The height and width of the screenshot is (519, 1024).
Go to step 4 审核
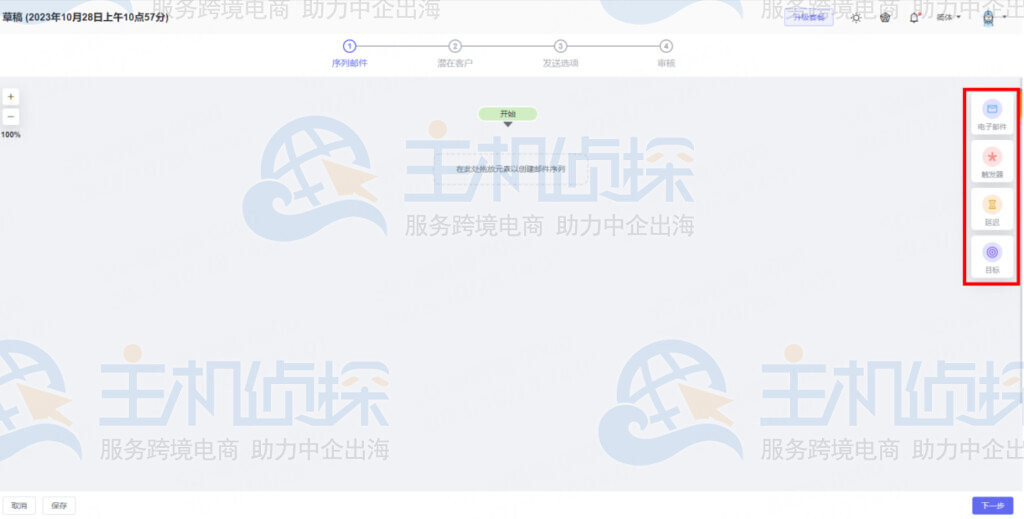[x=665, y=54]
